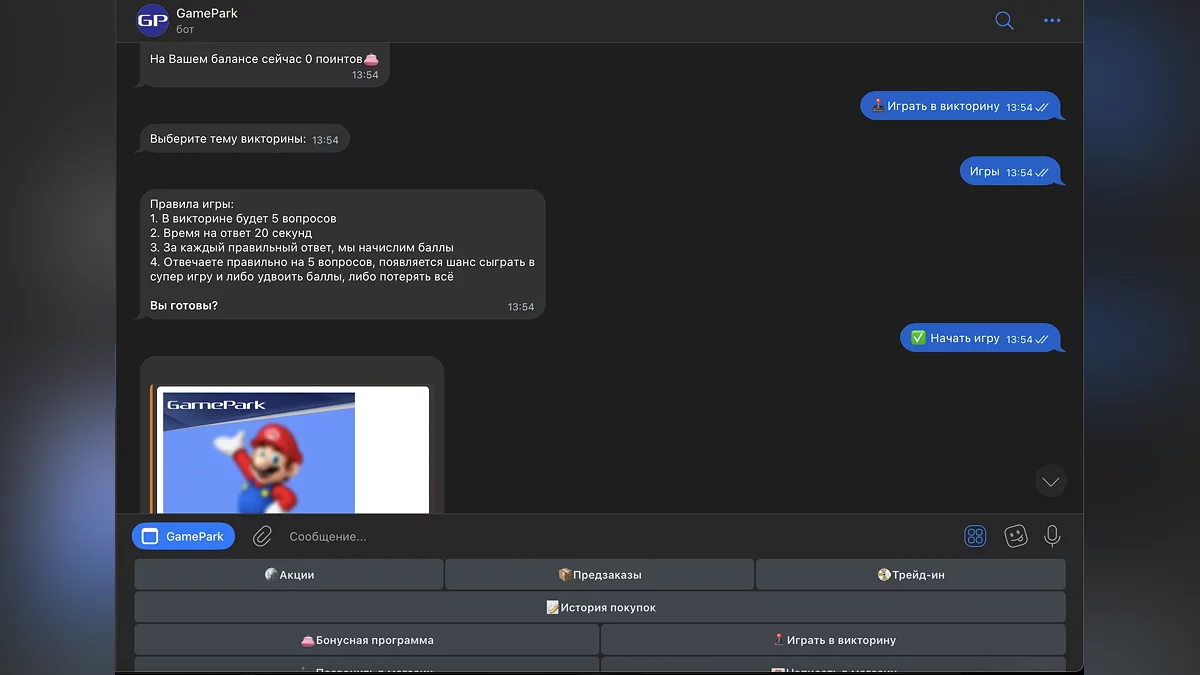Click the sent message Играть в викторину

click(x=960, y=106)
